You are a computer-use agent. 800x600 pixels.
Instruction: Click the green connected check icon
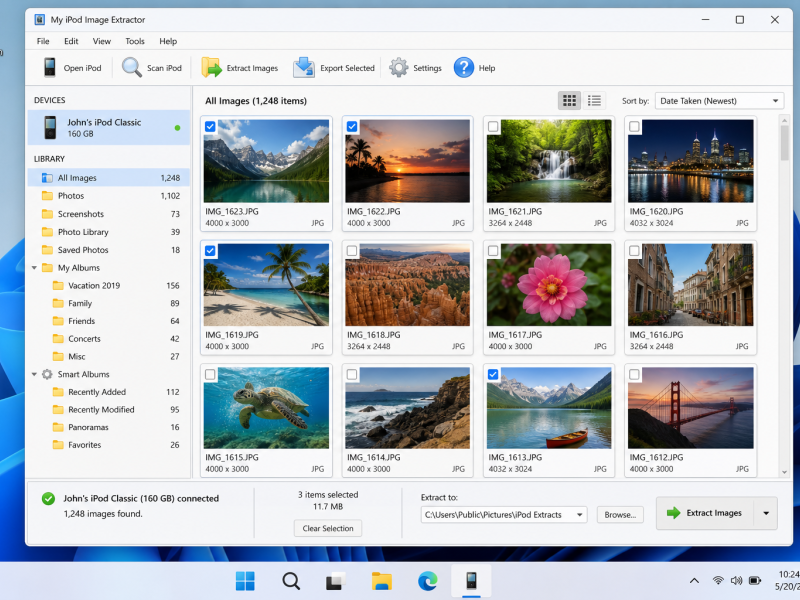[48, 498]
